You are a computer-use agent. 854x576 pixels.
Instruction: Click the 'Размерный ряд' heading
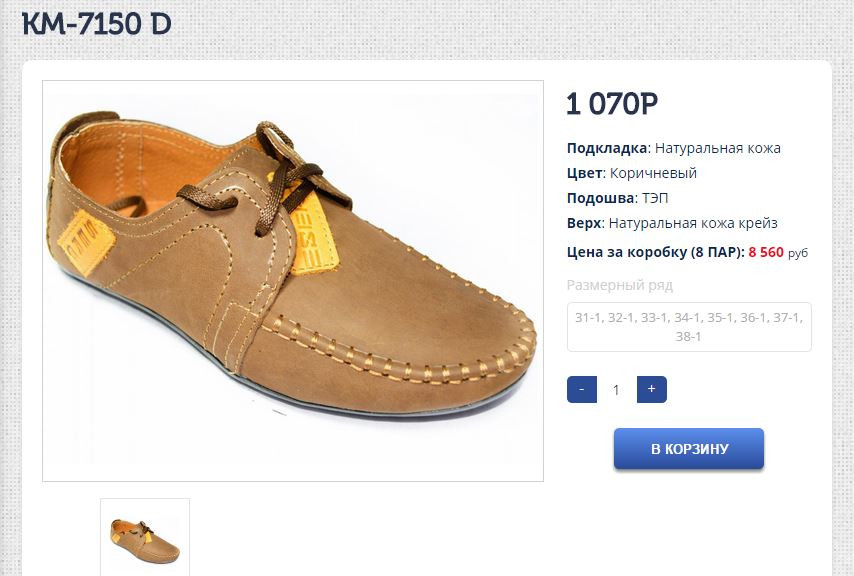click(620, 285)
